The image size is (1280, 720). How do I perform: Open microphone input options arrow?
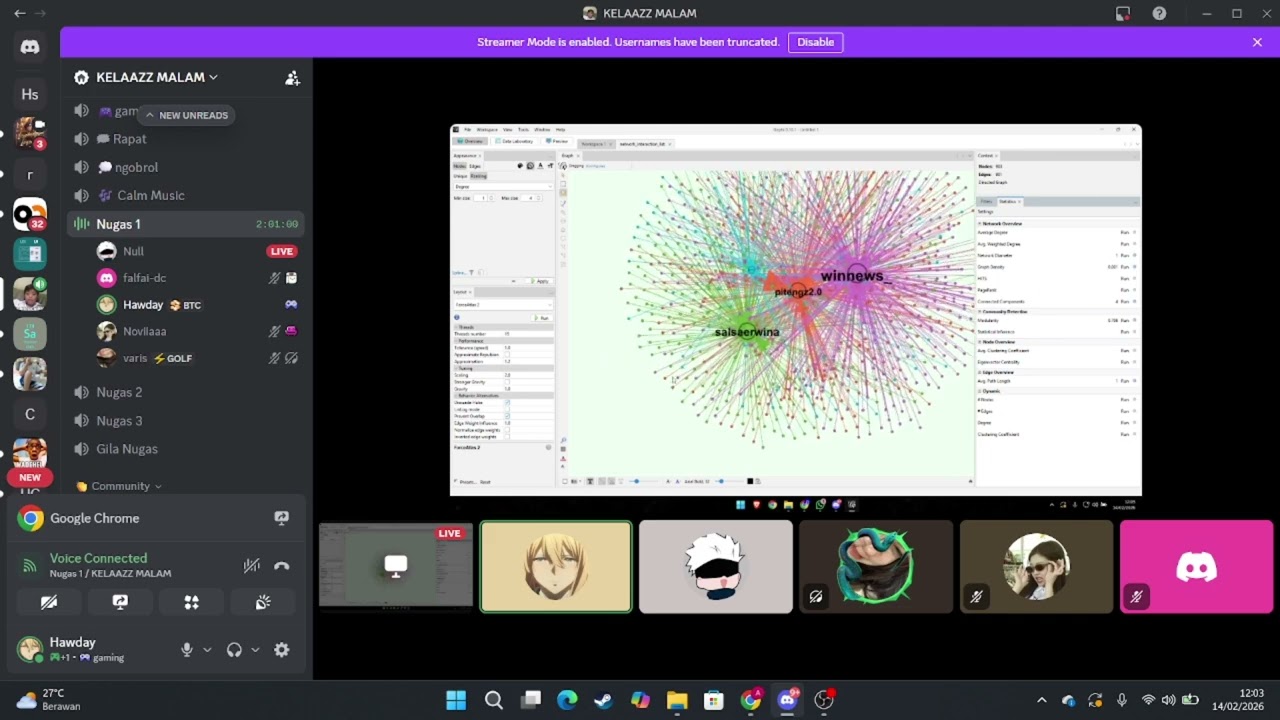click(207, 650)
